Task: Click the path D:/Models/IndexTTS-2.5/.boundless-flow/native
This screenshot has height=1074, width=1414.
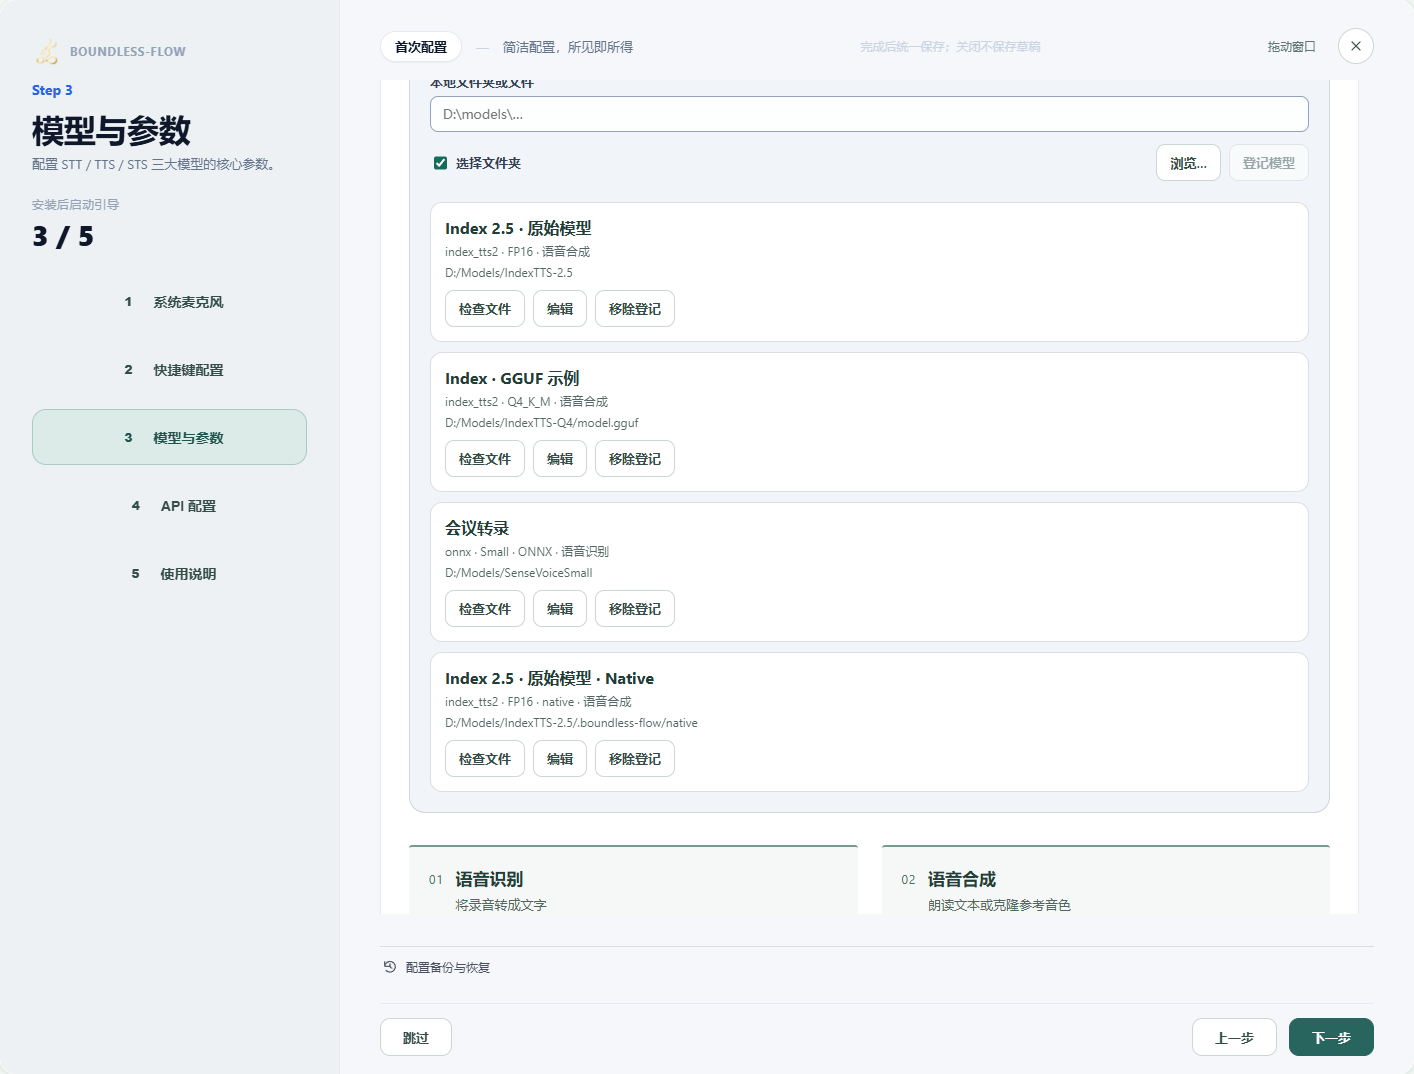Action: click(x=572, y=723)
